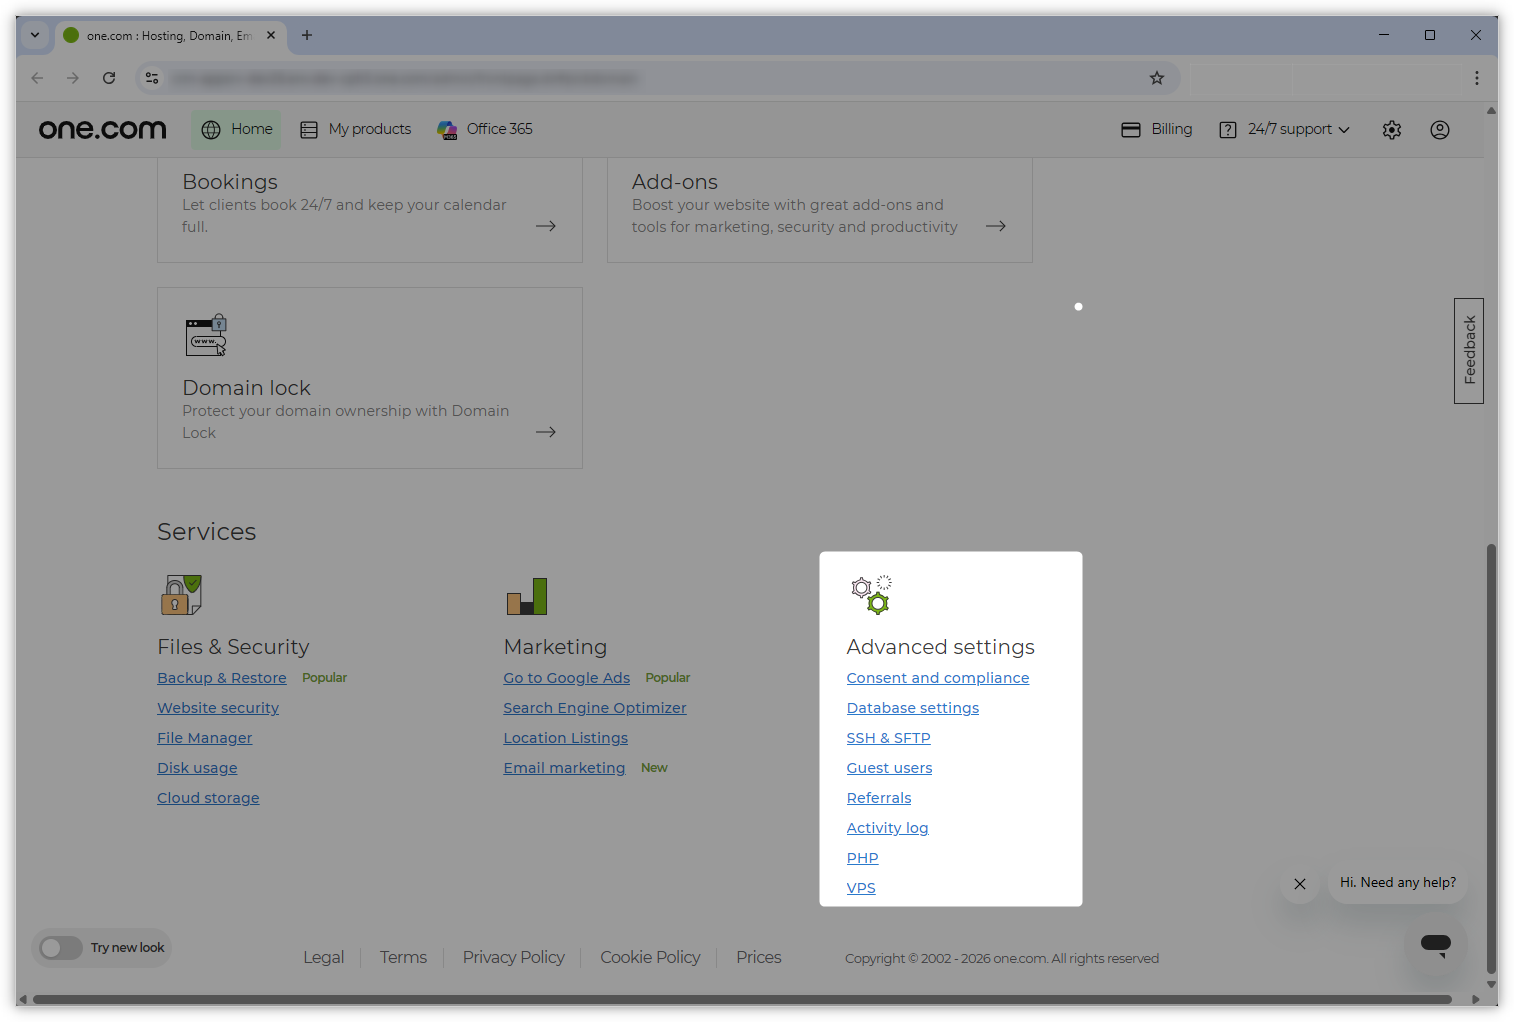Viewport: 1514px width, 1022px height.
Task: Dismiss the Need any help popup
Action: (x=1299, y=884)
